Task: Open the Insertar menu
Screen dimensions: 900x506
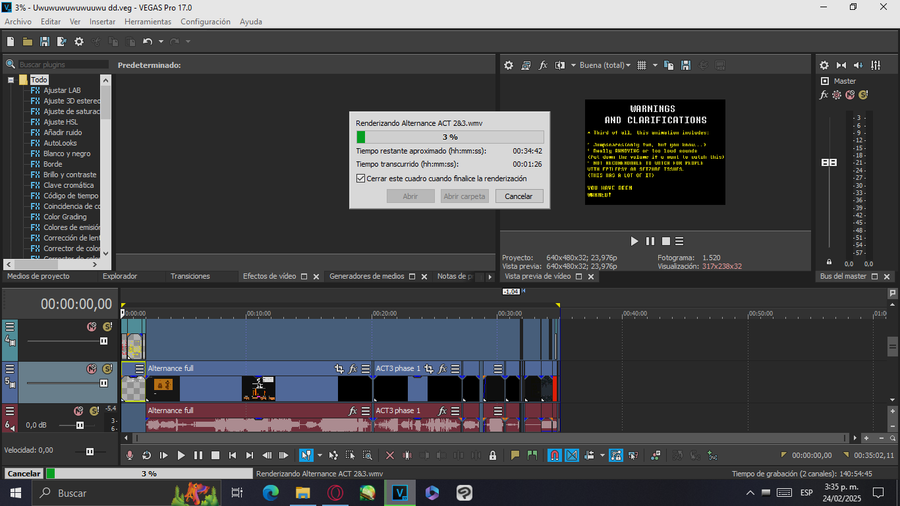Action: click(x=102, y=22)
